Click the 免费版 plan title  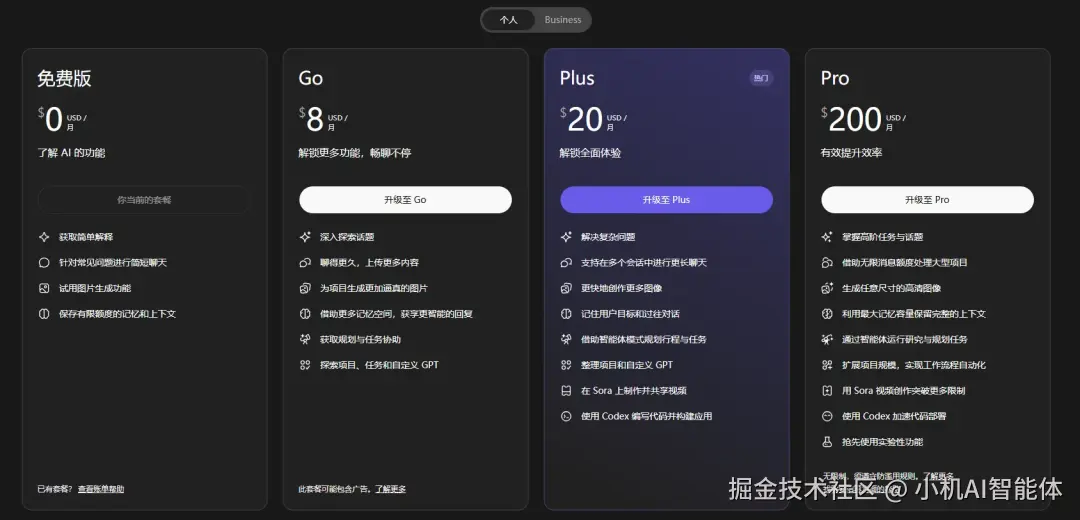click(x=64, y=79)
